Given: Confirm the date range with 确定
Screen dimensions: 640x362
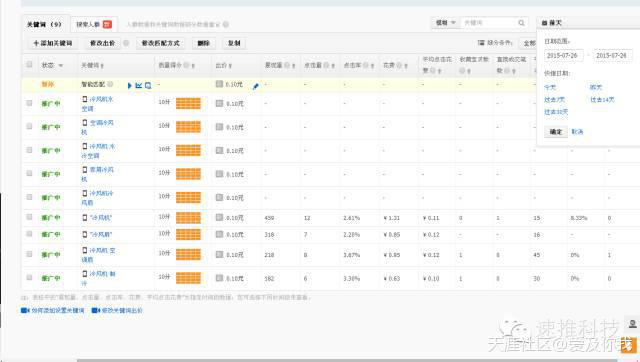Looking at the screenshot, I should coord(556,132).
